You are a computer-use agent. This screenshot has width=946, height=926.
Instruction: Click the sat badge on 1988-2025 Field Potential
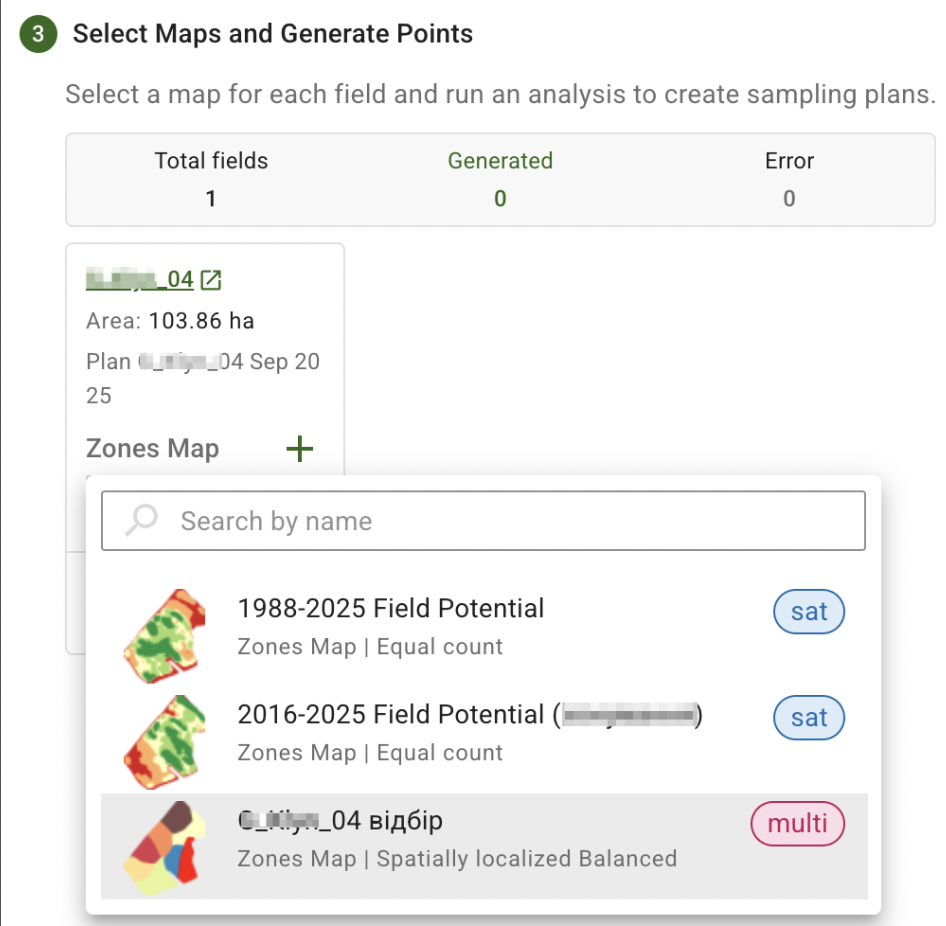(809, 611)
